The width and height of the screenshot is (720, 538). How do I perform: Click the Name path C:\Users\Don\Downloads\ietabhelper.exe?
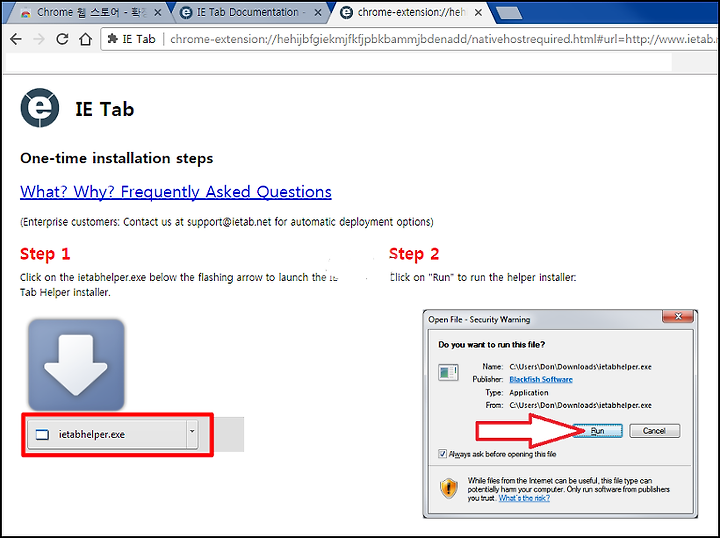[580, 367]
